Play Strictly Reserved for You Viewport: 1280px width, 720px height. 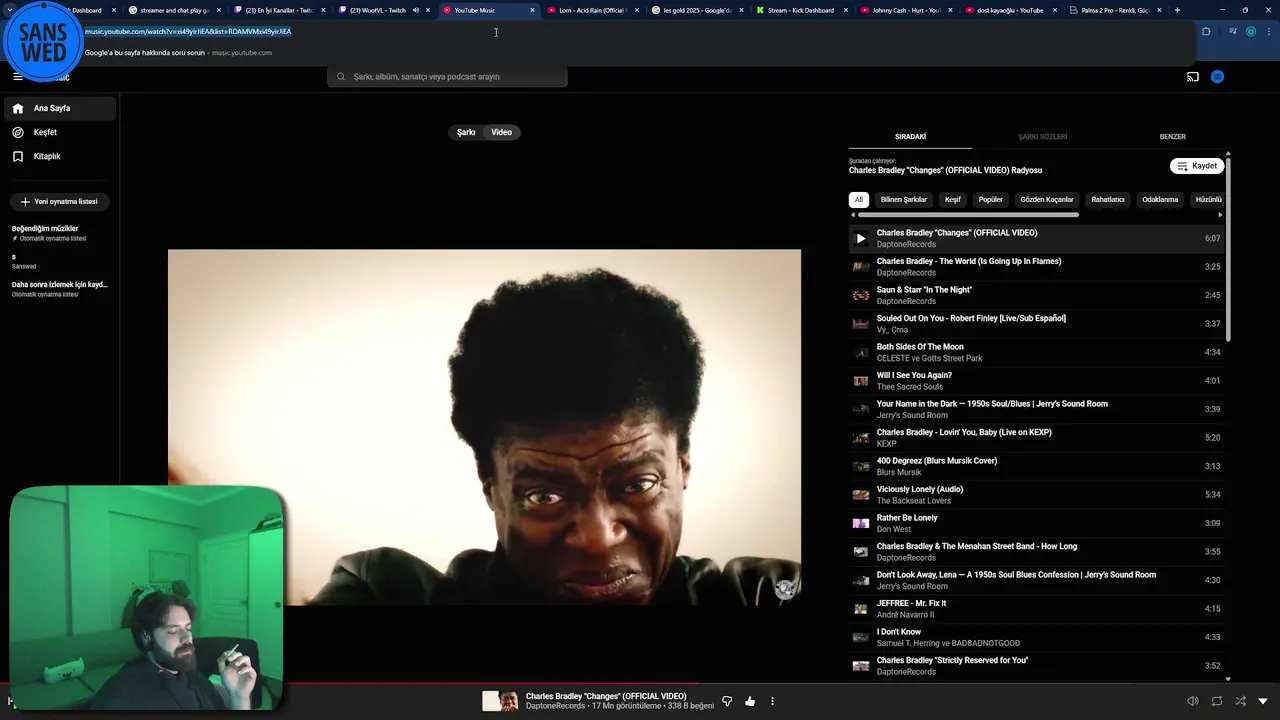tap(1036, 666)
